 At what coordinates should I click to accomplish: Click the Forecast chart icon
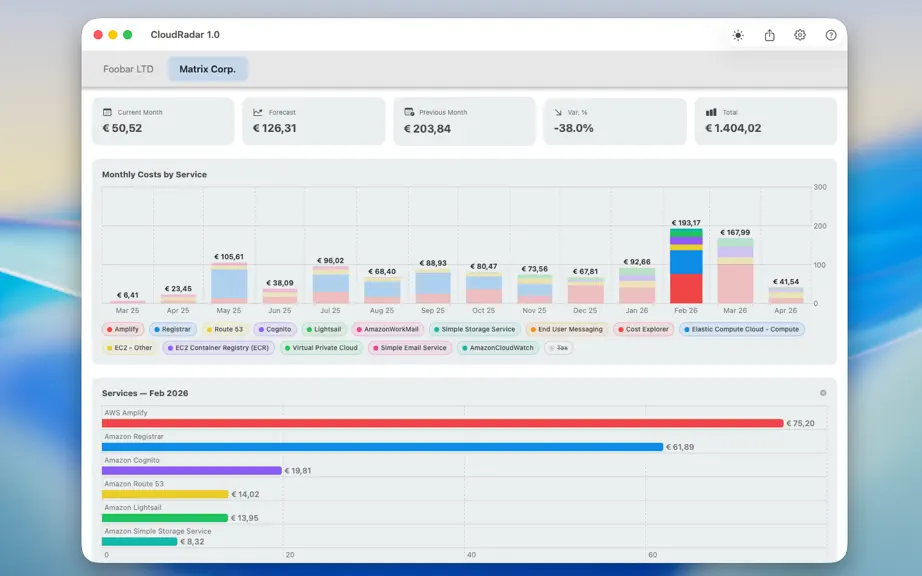258,112
